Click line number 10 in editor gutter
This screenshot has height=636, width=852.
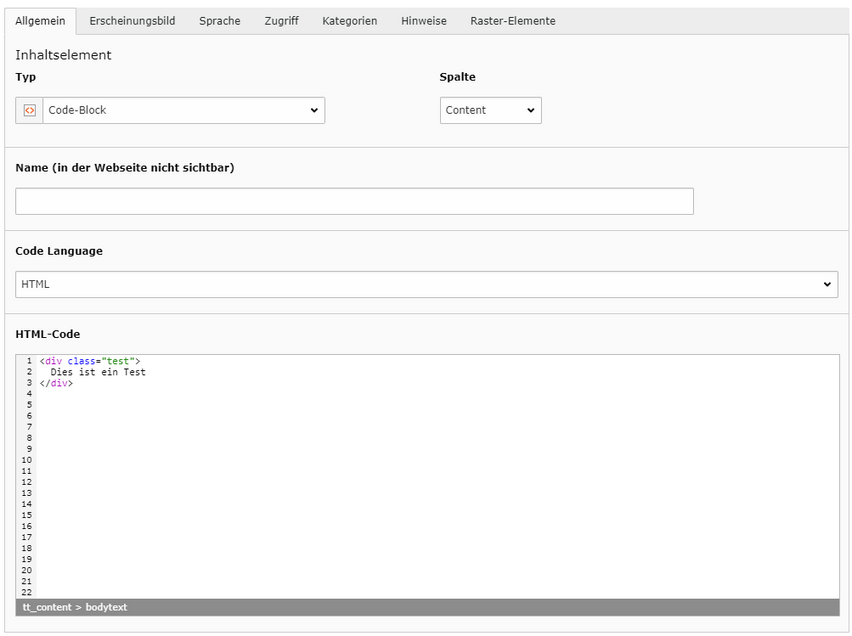(27, 460)
